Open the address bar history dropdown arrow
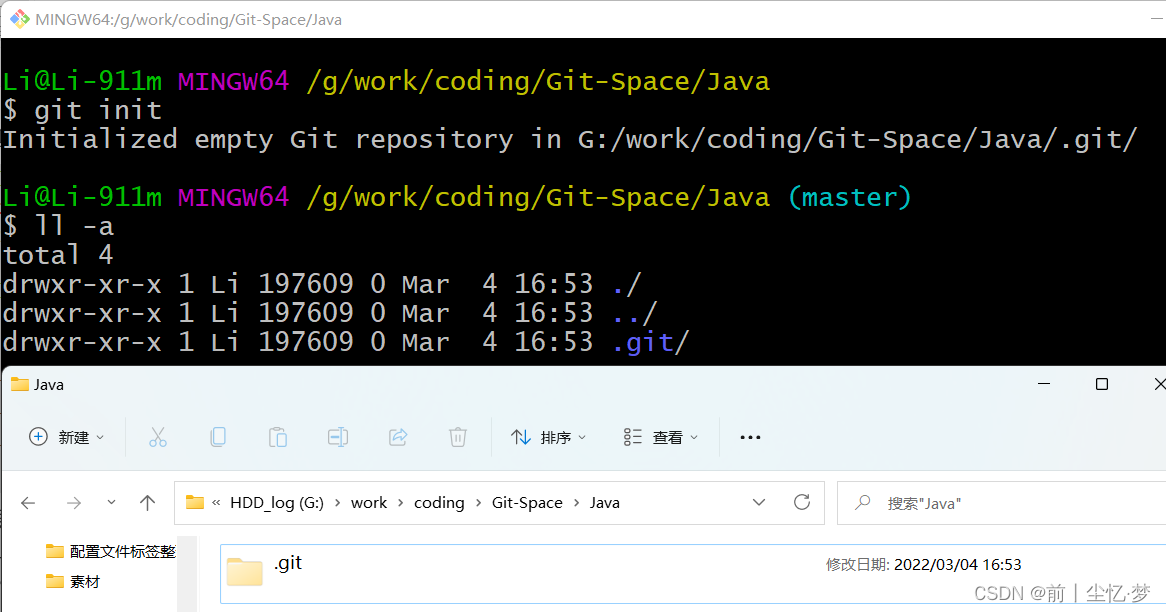1166x612 pixels. click(x=758, y=503)
